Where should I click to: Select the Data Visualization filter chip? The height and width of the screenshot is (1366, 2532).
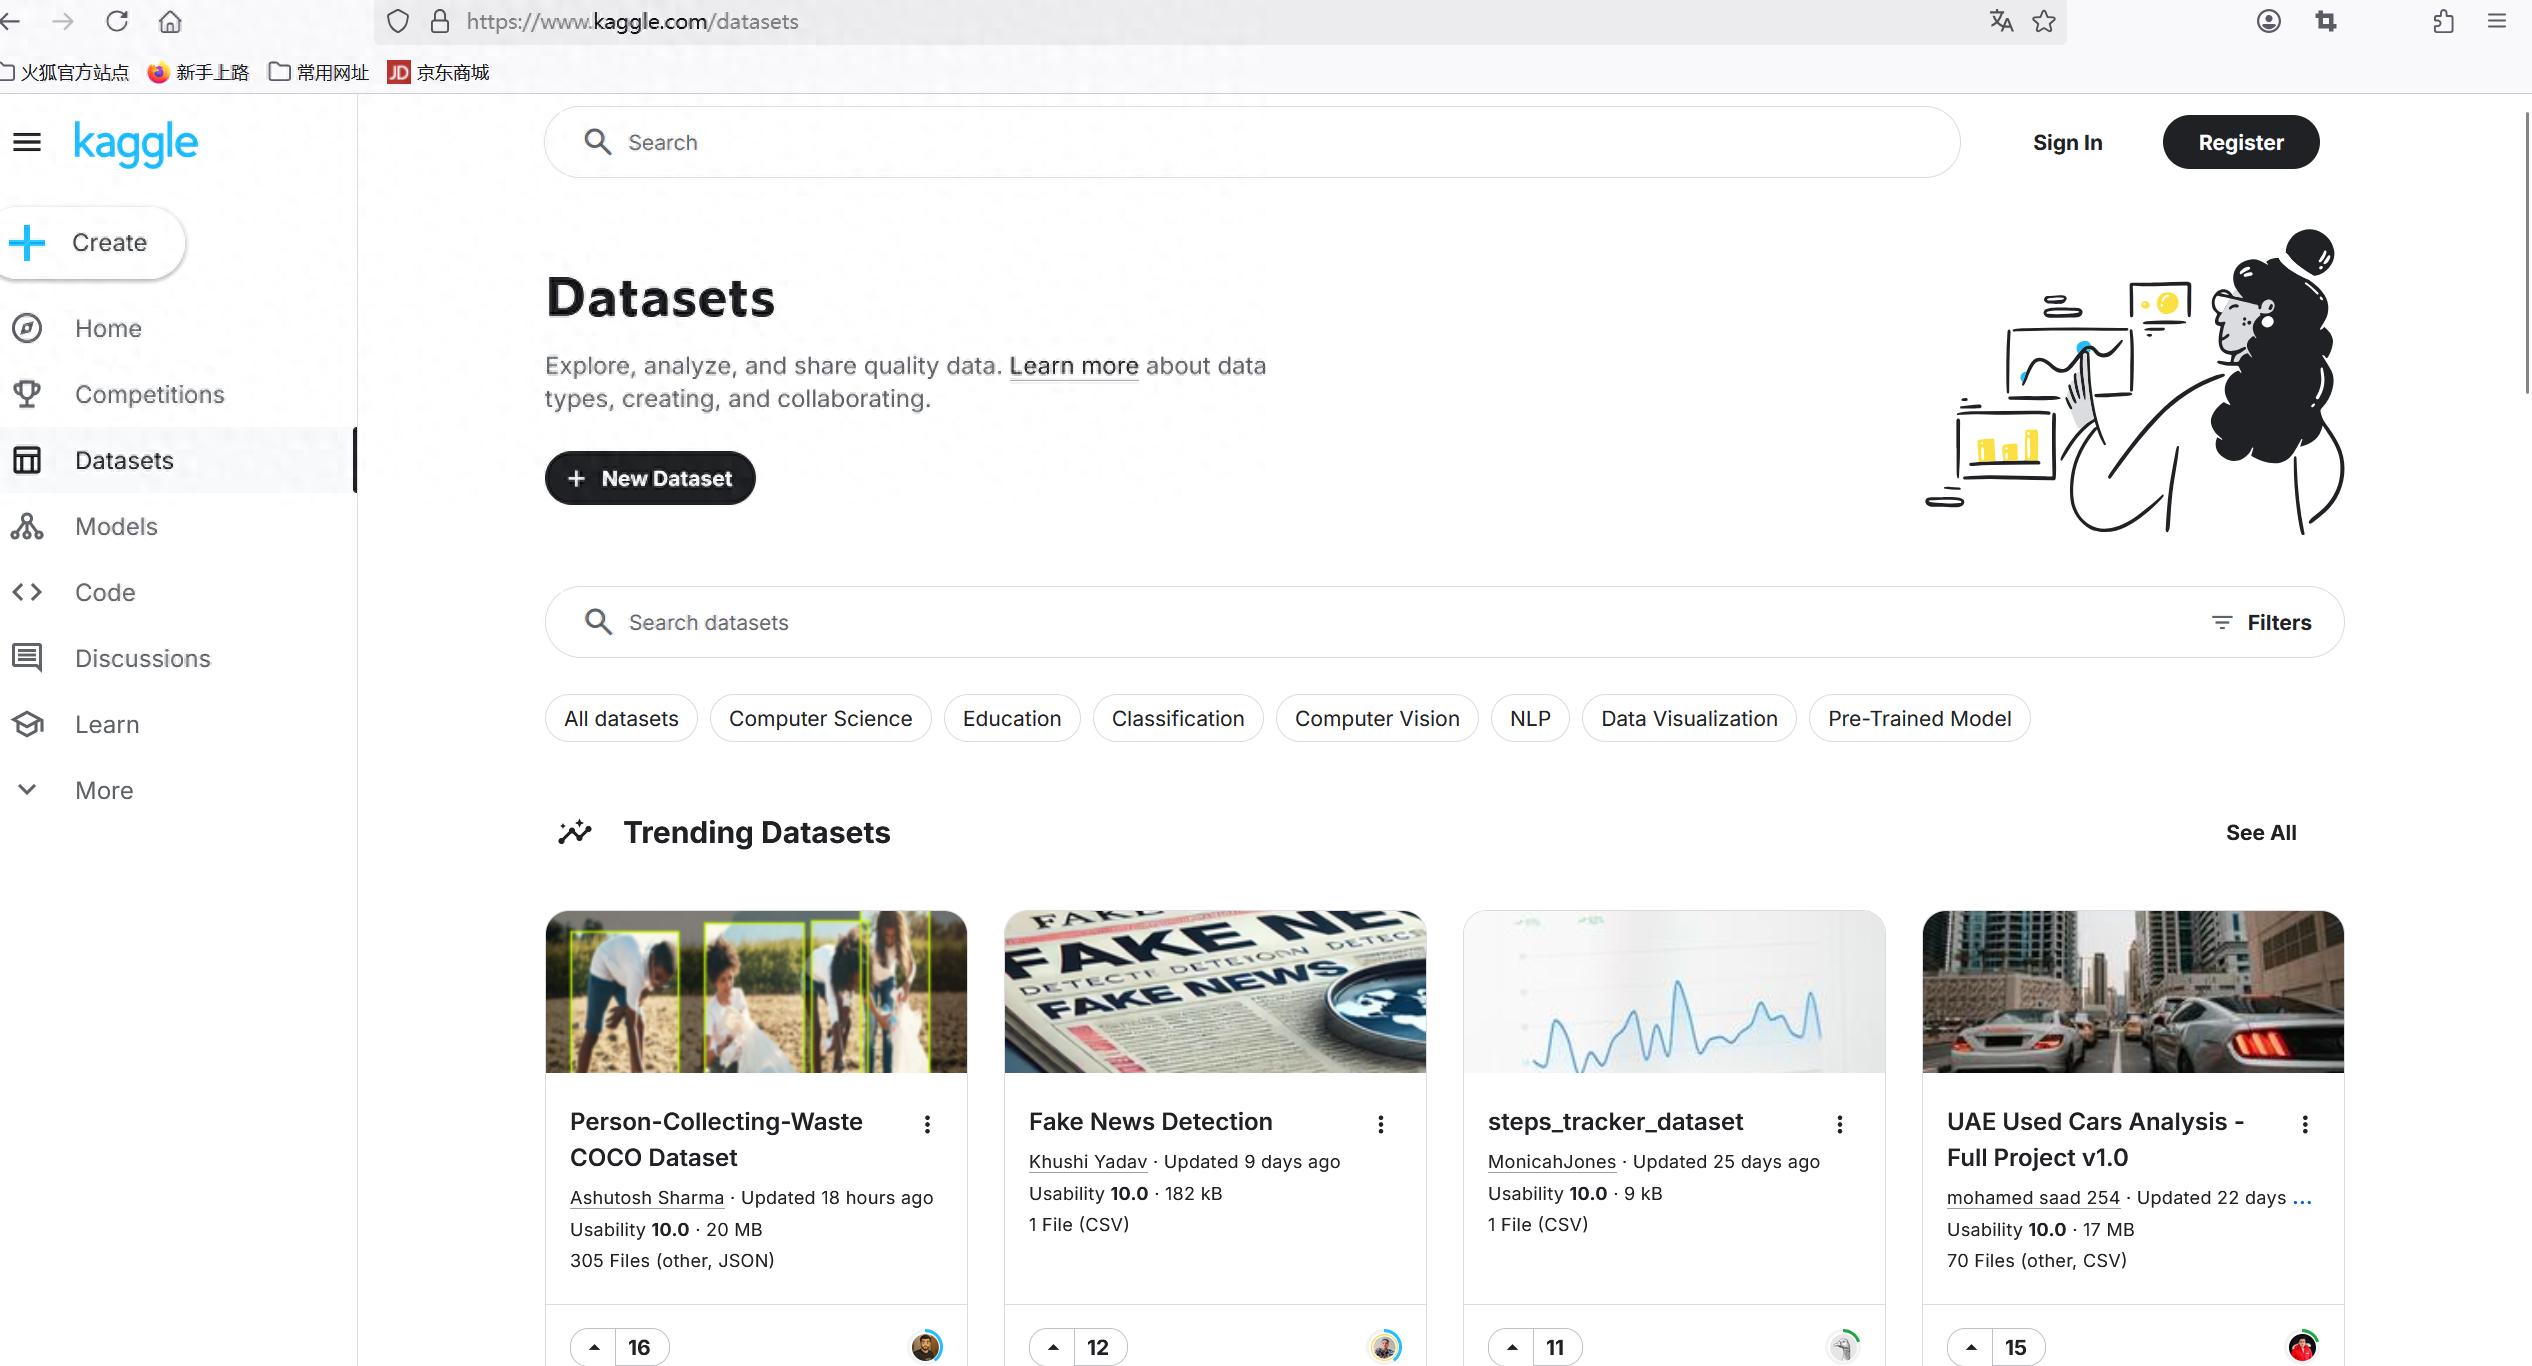(x=1689, y=718)
